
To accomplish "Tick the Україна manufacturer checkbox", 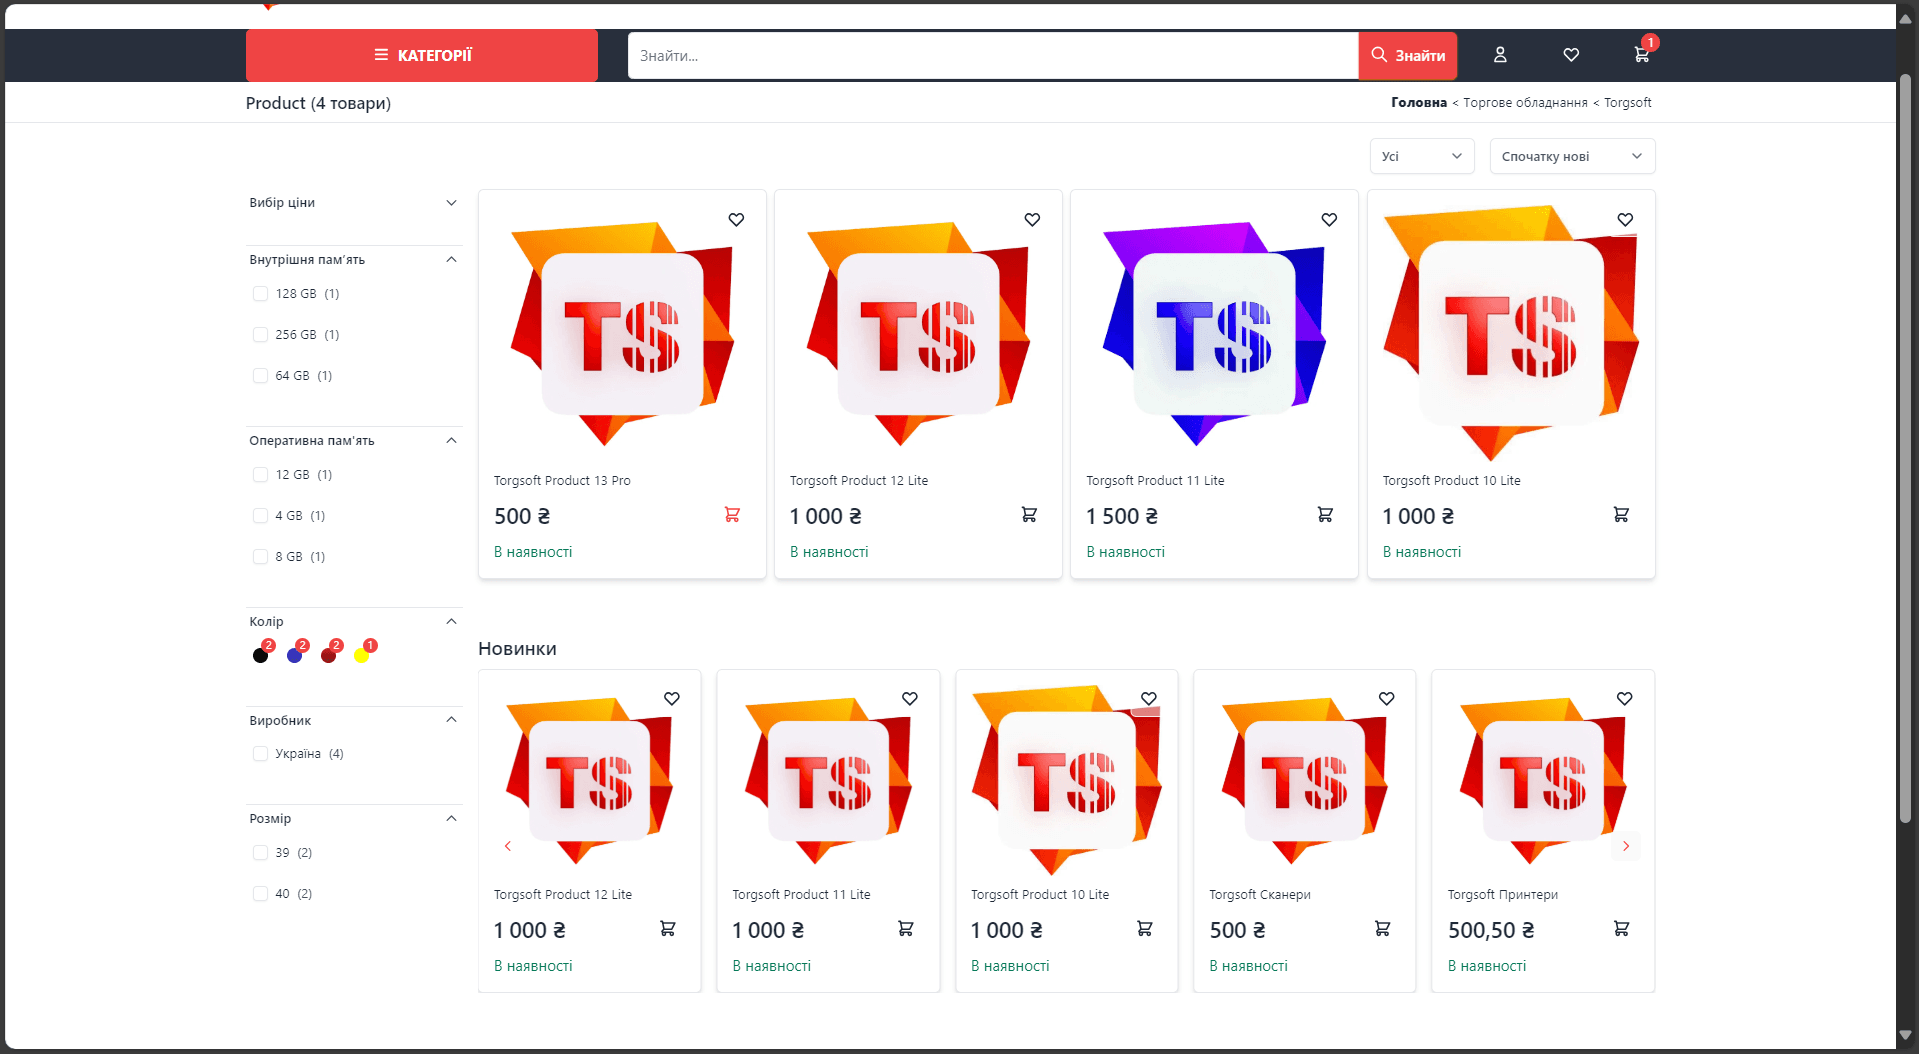I will click(x=261, y=754).
